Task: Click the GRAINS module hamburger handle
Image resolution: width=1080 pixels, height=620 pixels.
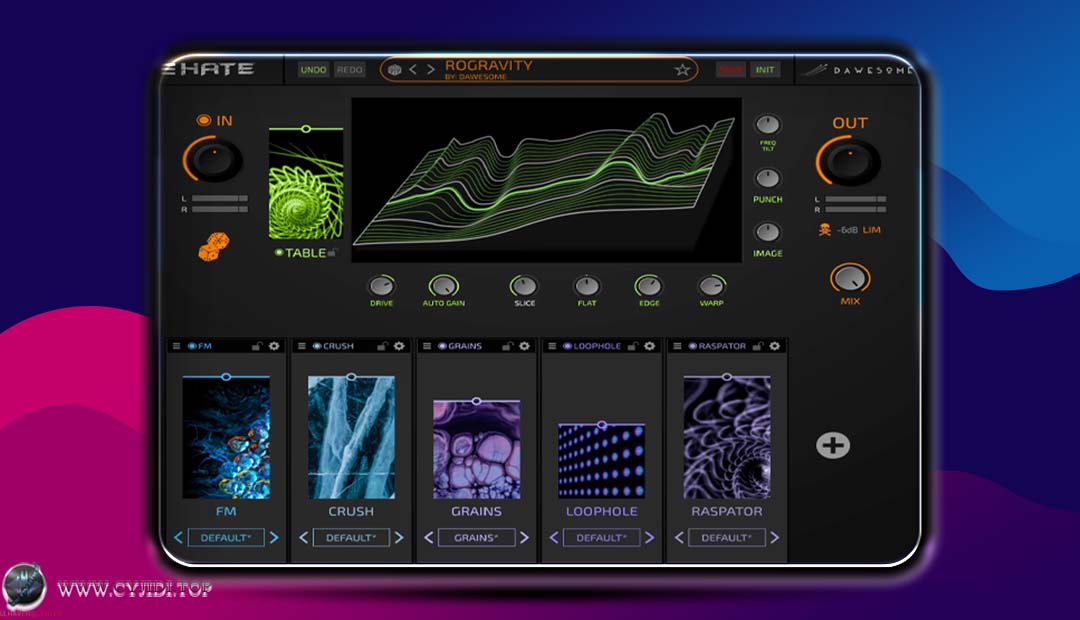Action: coord(426,346)
